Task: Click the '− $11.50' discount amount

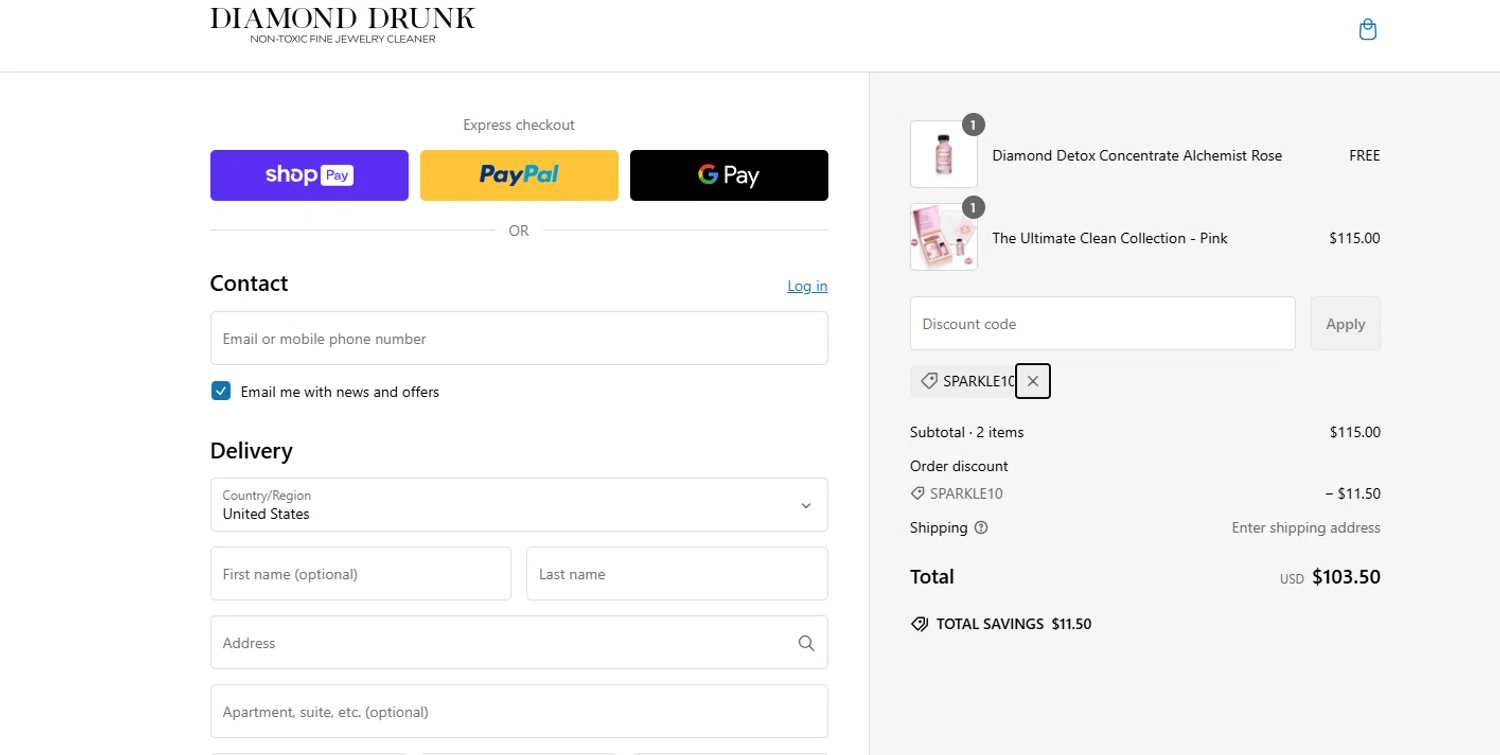Action: coord(1353,494)
